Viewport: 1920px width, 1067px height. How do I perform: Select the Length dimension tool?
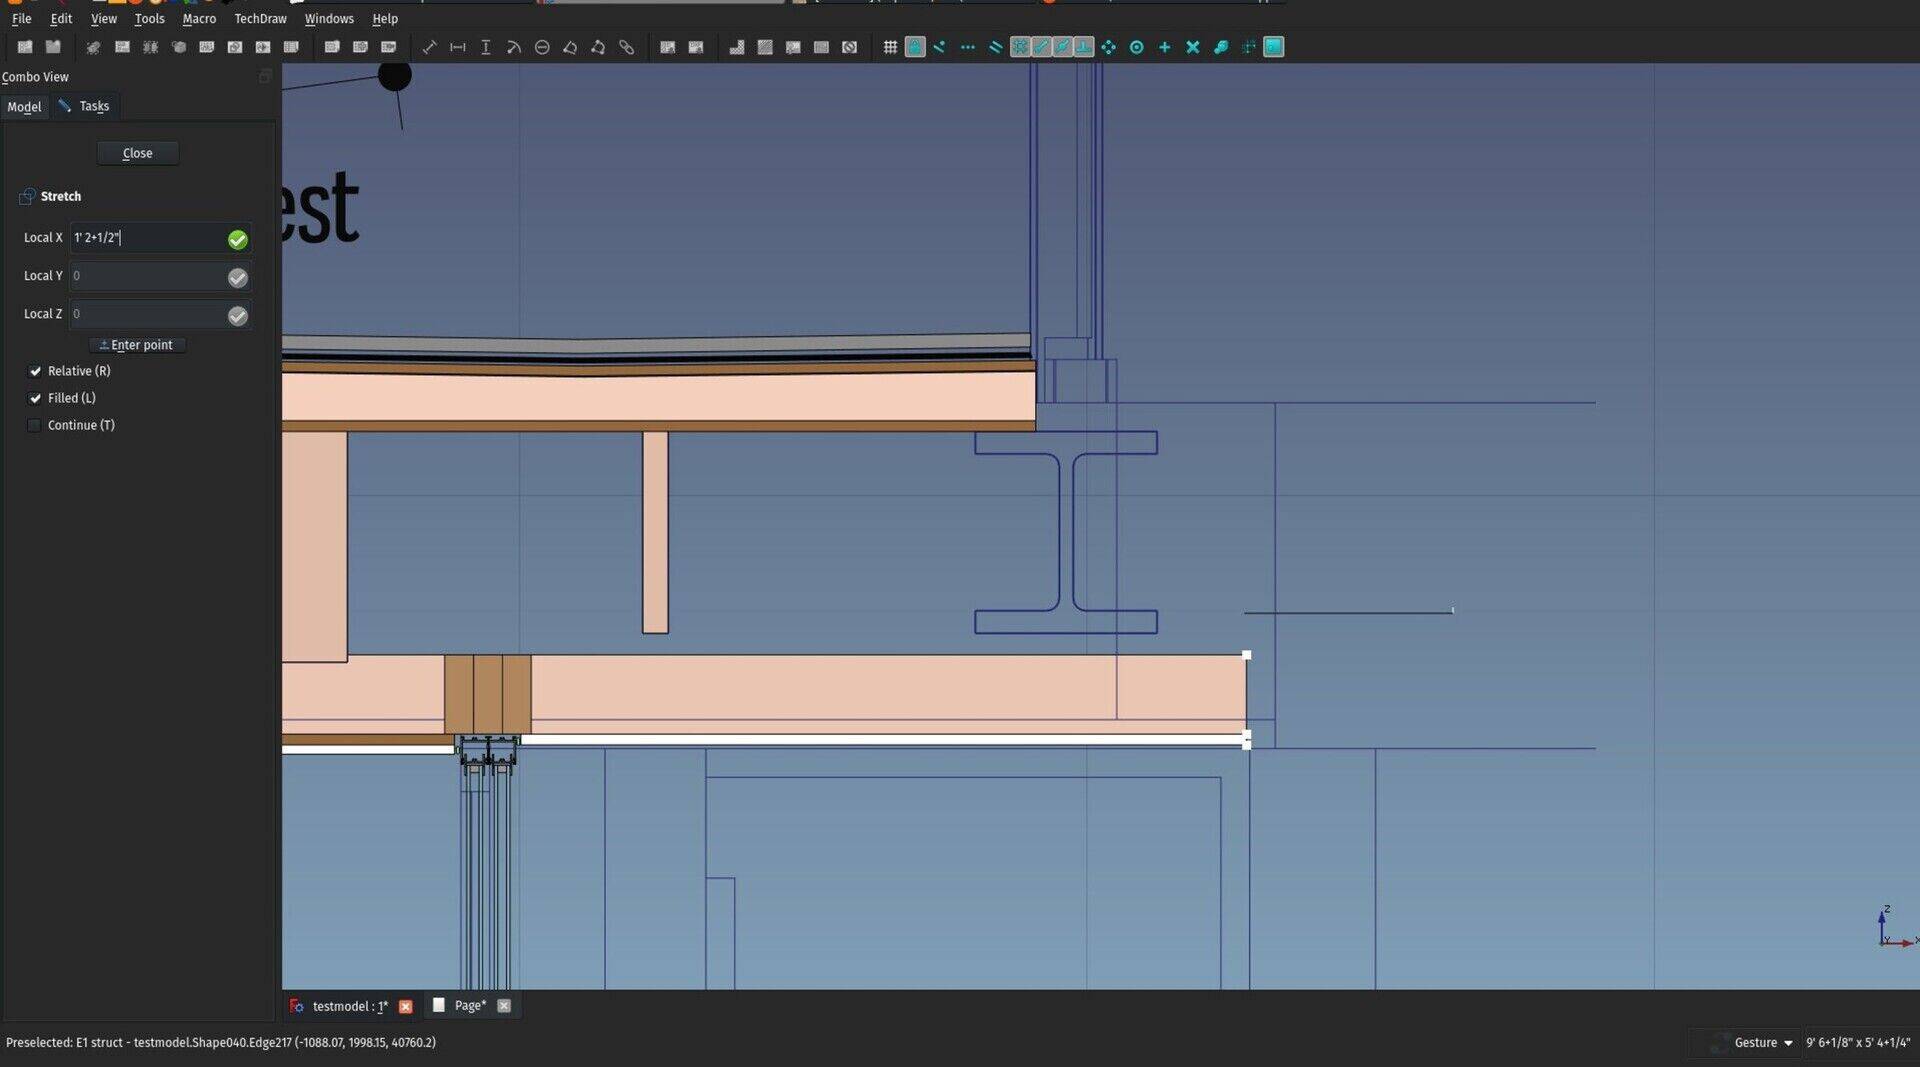point(429,47)
